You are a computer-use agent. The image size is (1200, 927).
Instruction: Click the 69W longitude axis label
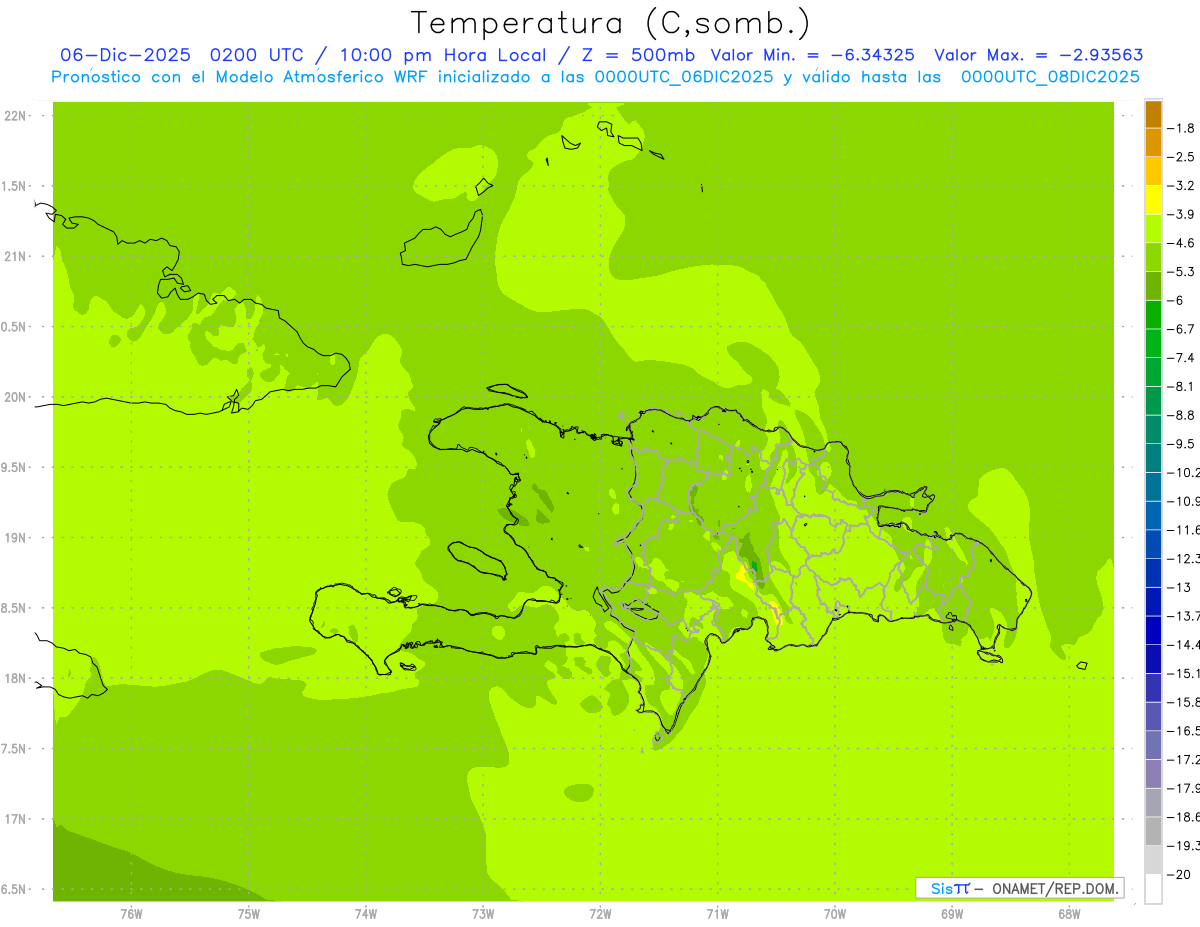pyautogui.click(x=952, y=914)
